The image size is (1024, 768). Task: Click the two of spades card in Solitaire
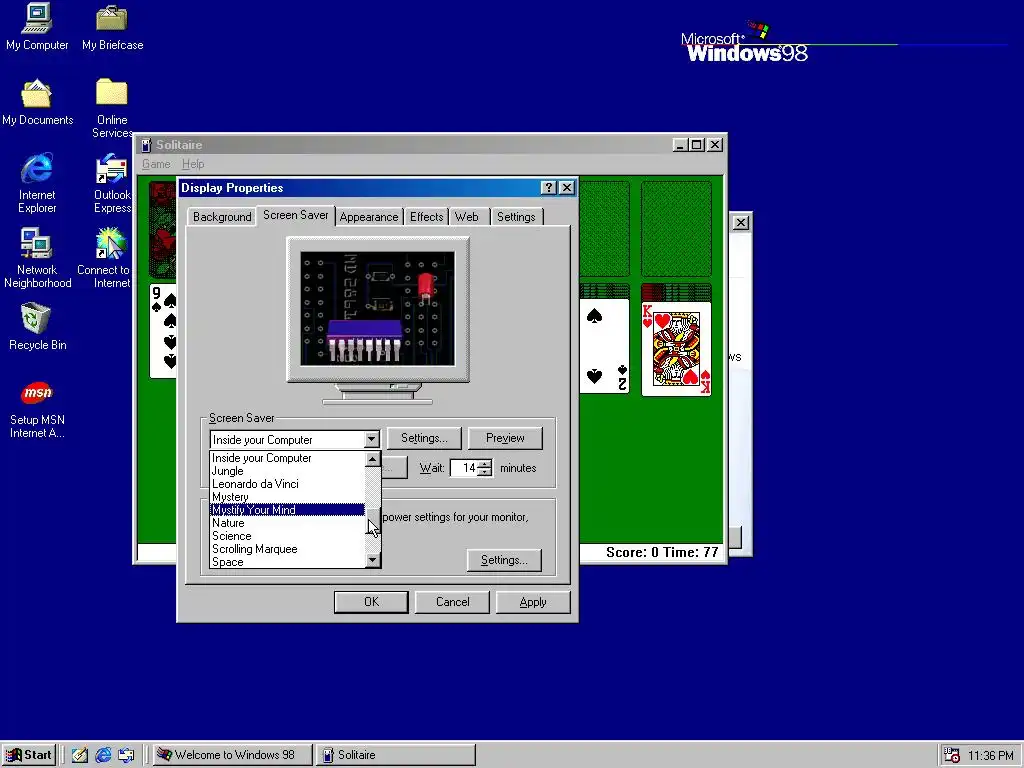[605, 346]
